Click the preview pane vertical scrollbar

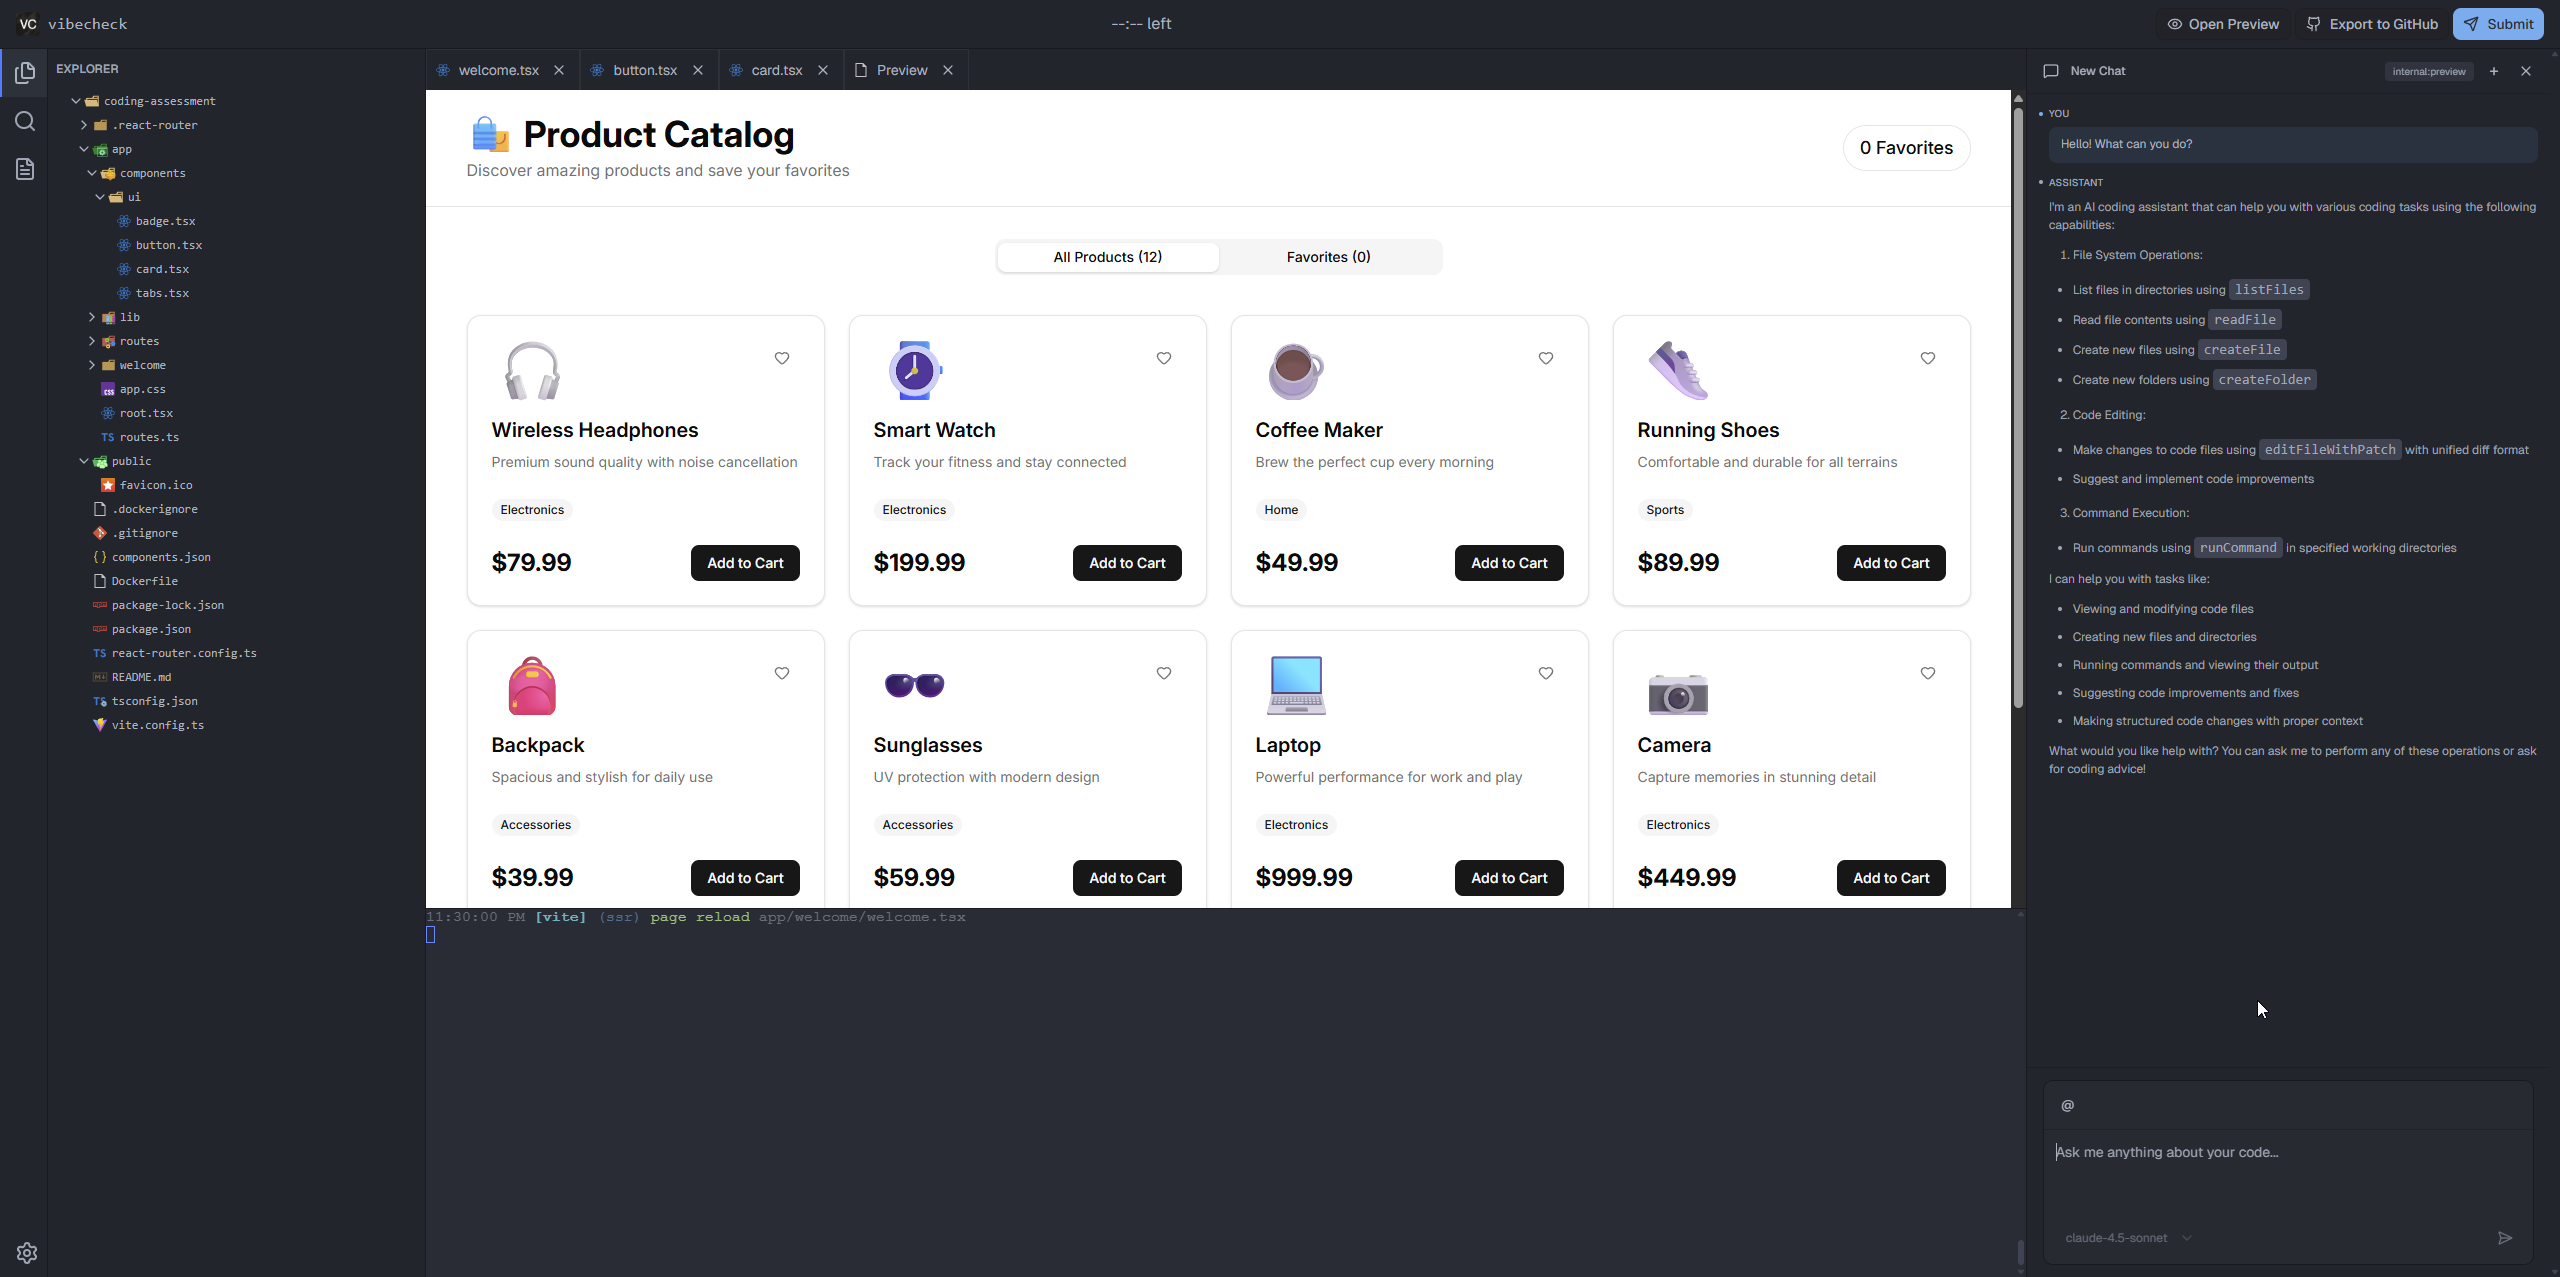tap(2018, 400)
